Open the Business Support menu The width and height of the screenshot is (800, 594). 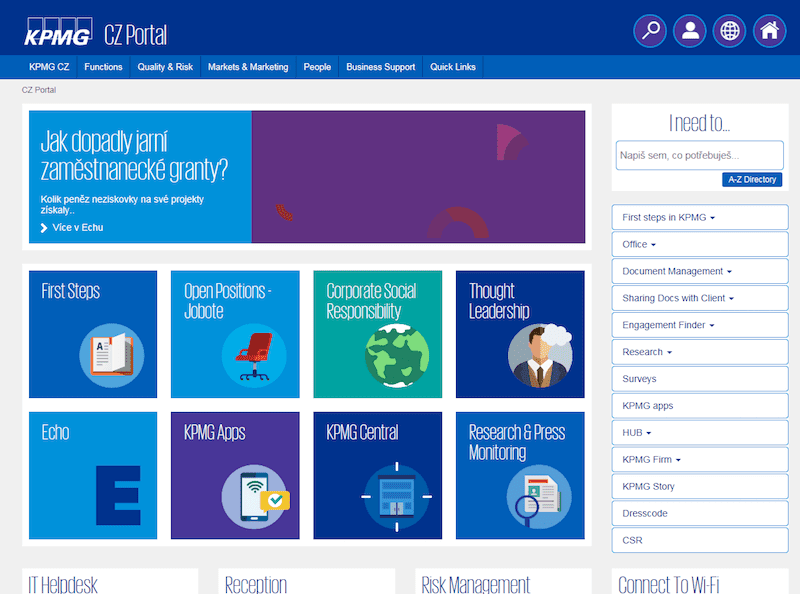pos(381,67)
